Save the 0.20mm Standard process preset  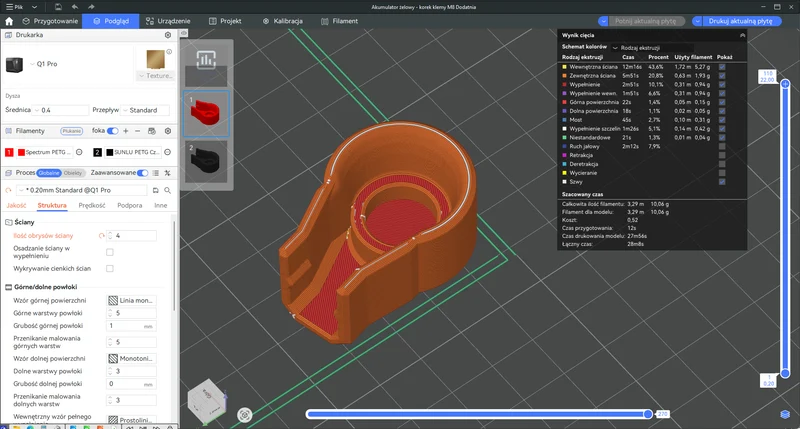[x=156, y=190]
